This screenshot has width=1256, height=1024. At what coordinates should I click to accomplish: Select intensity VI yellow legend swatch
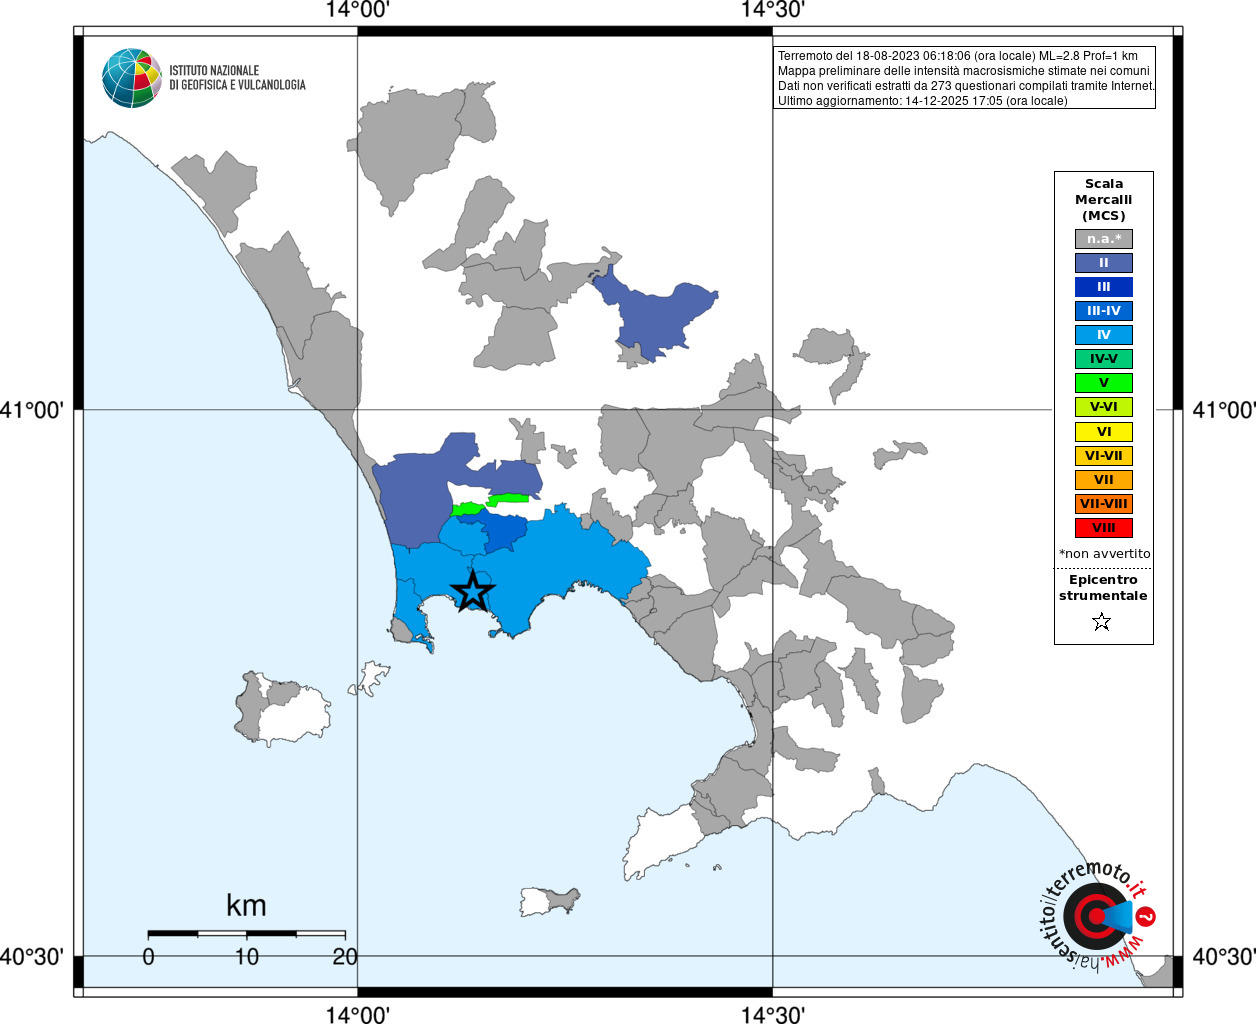(1104, 432)
